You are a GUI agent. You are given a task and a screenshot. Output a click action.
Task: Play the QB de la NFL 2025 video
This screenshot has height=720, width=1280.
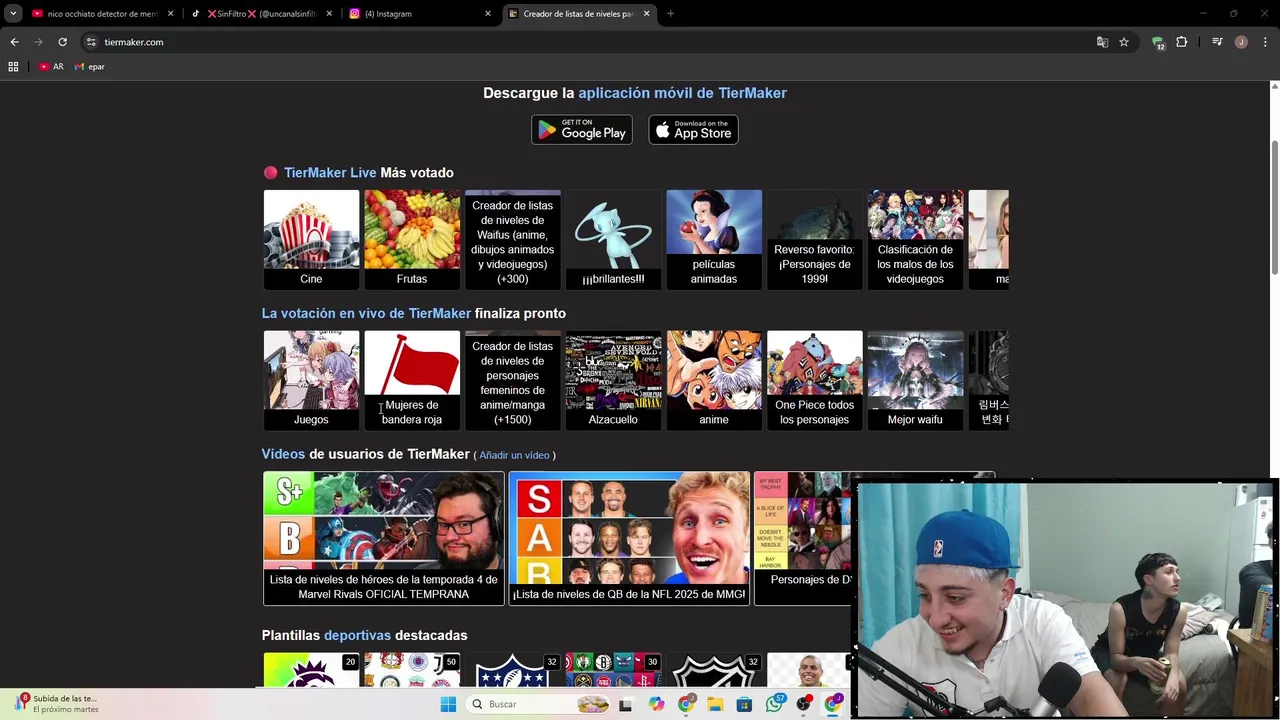point(629,538)
